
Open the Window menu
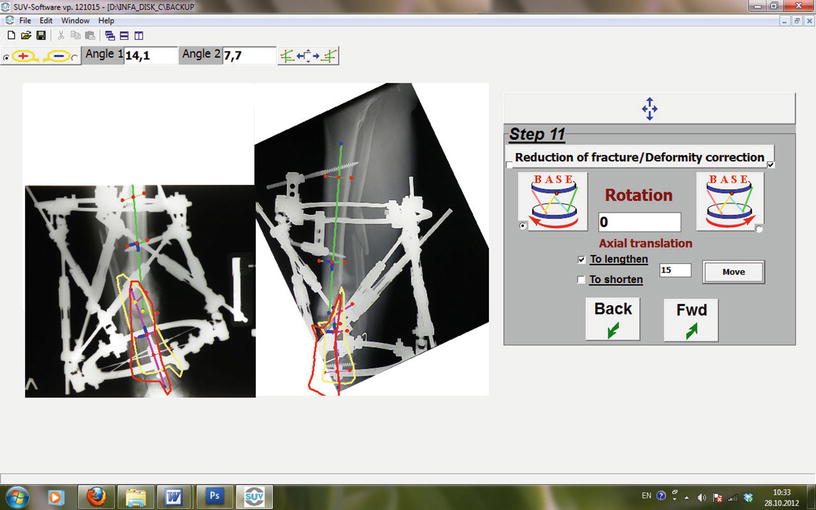[75, 20]
